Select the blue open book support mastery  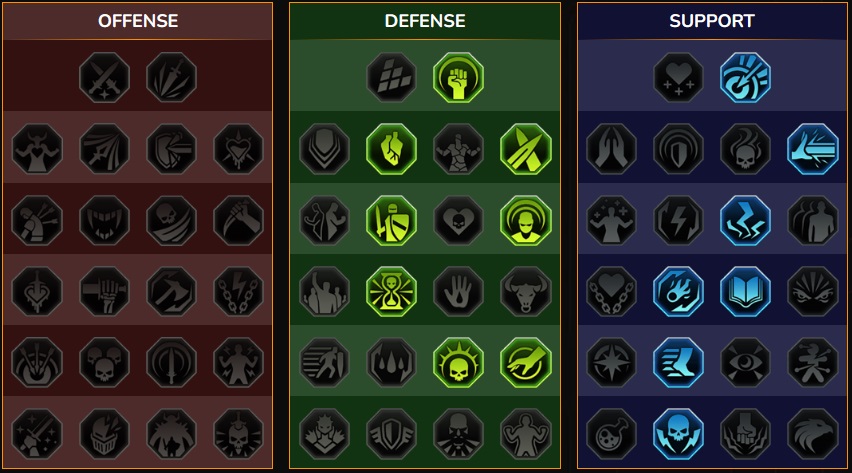coord(746,291)
